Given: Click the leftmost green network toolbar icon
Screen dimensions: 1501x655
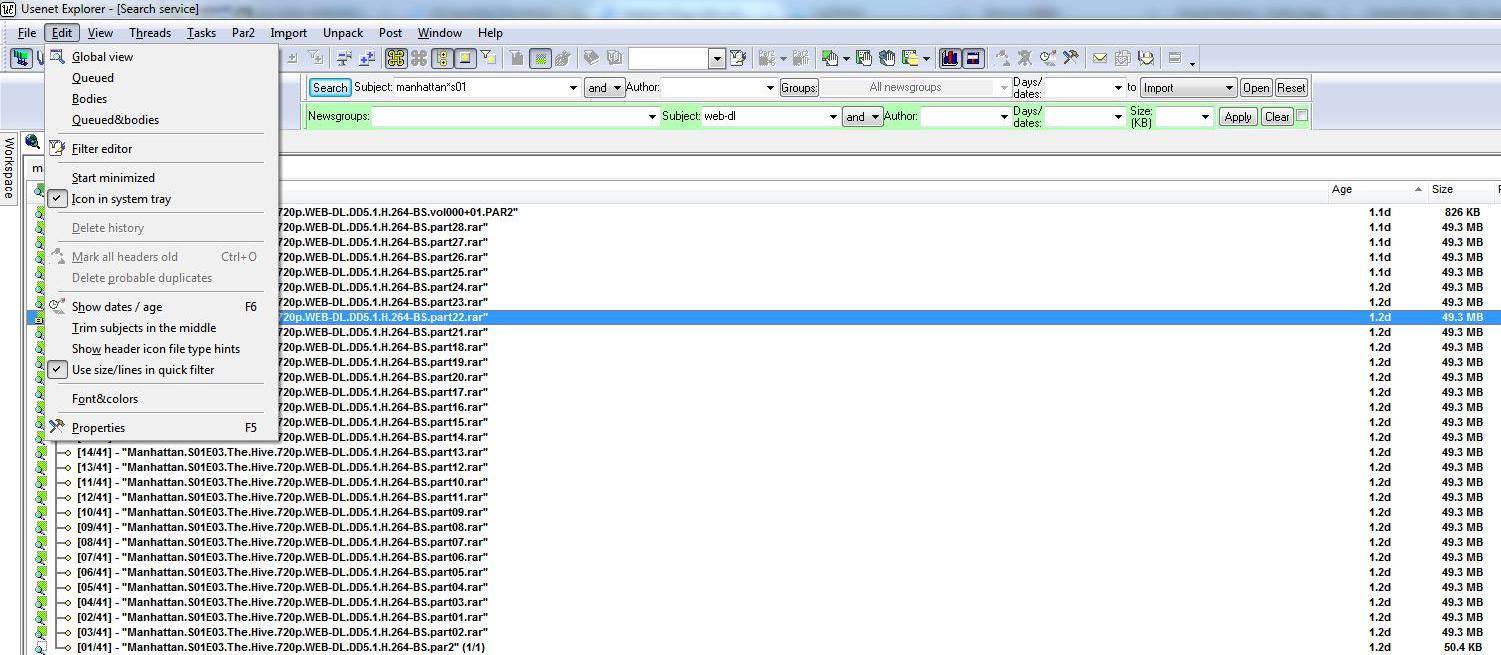Looking at the screenshot, I should pyautogui.click(x=20, y=58).
